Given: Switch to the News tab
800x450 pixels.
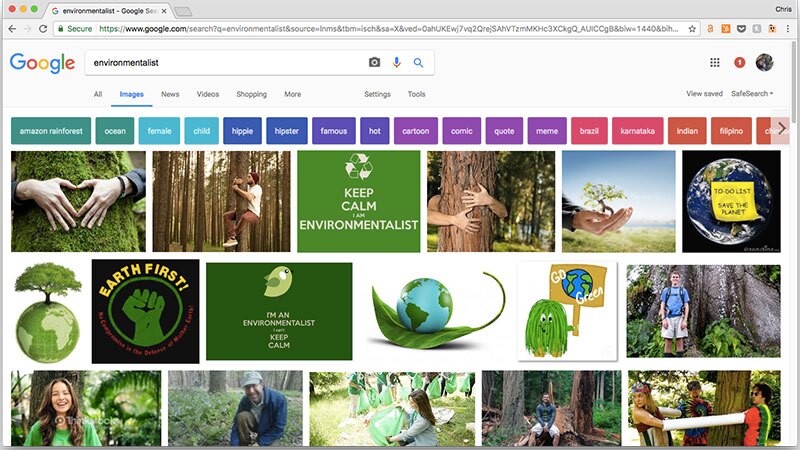Looking at the screenshot, I should 170,94.
